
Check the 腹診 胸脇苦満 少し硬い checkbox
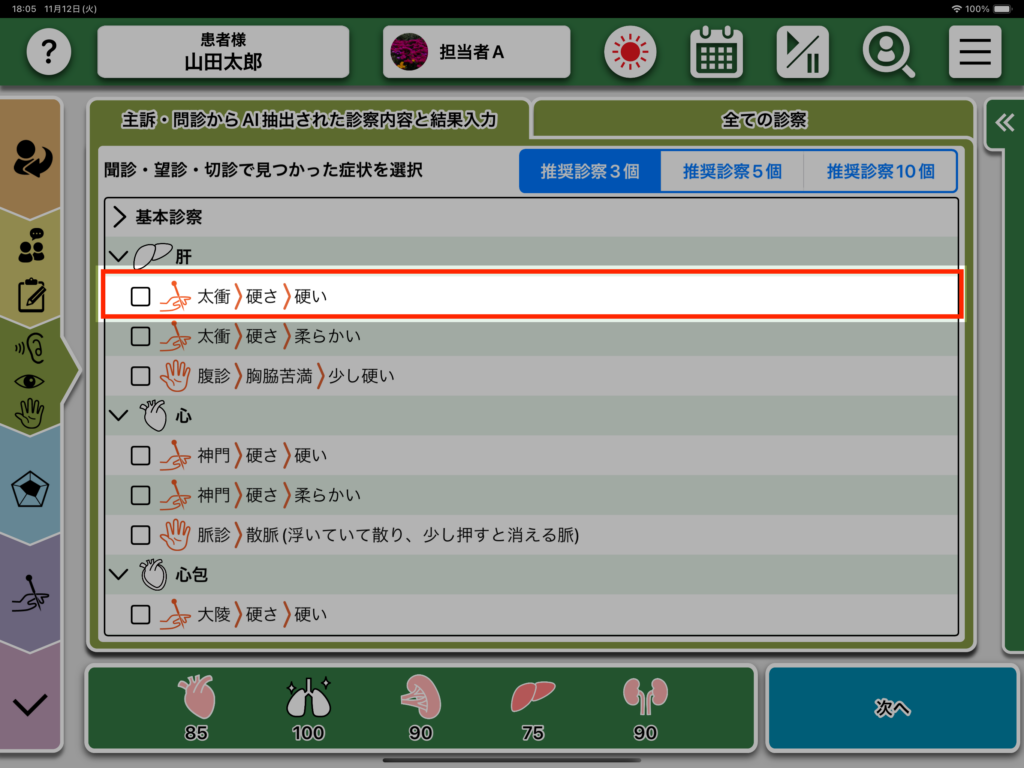pyautogui.click(x=141, y=376)
